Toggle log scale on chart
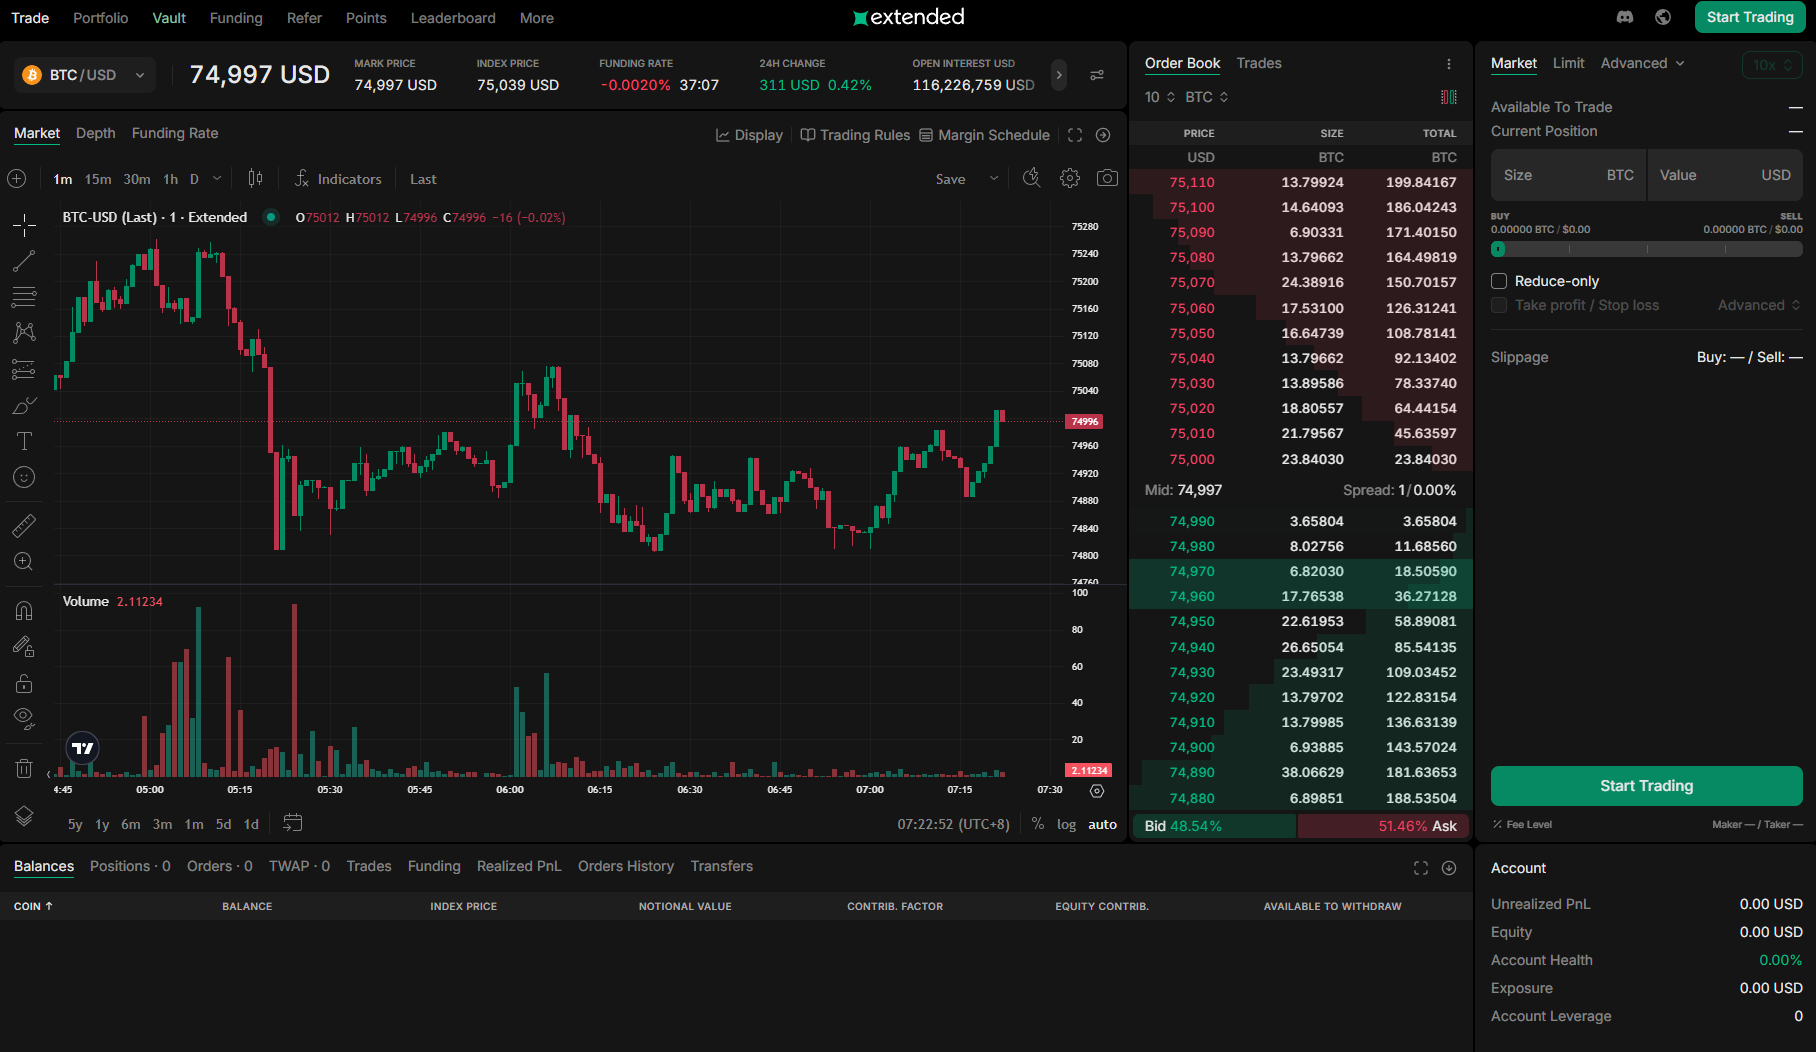Screen dimensions: 1816x1052 [1066, 824]
